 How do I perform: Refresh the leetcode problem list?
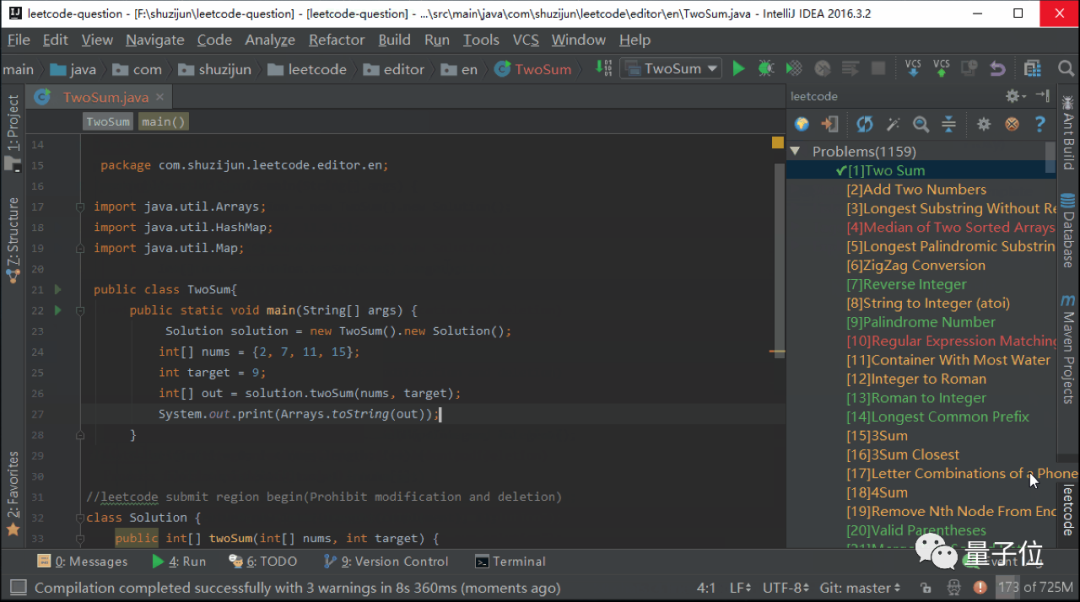(864, 124)
